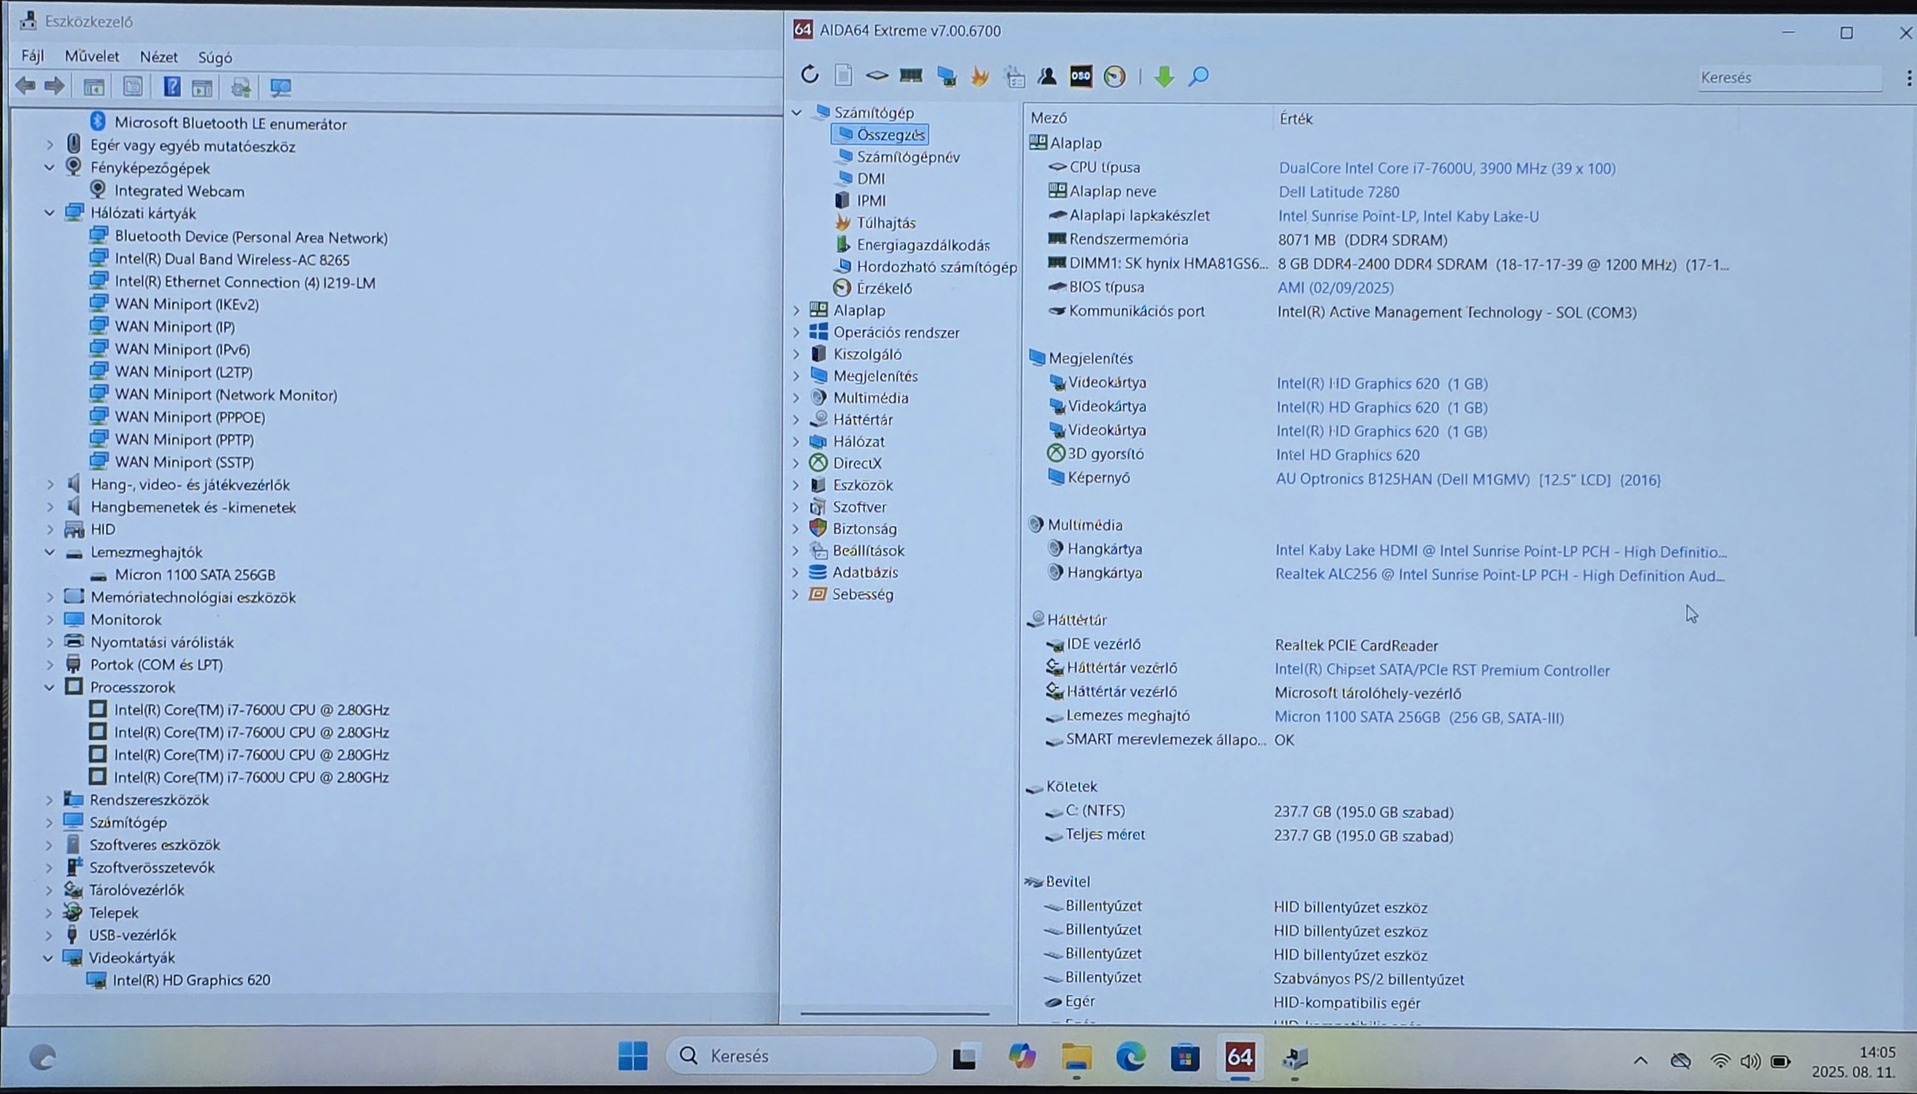
Task: Collapse the Processzorok node in Device Manager
Action: tap(49, 687)
